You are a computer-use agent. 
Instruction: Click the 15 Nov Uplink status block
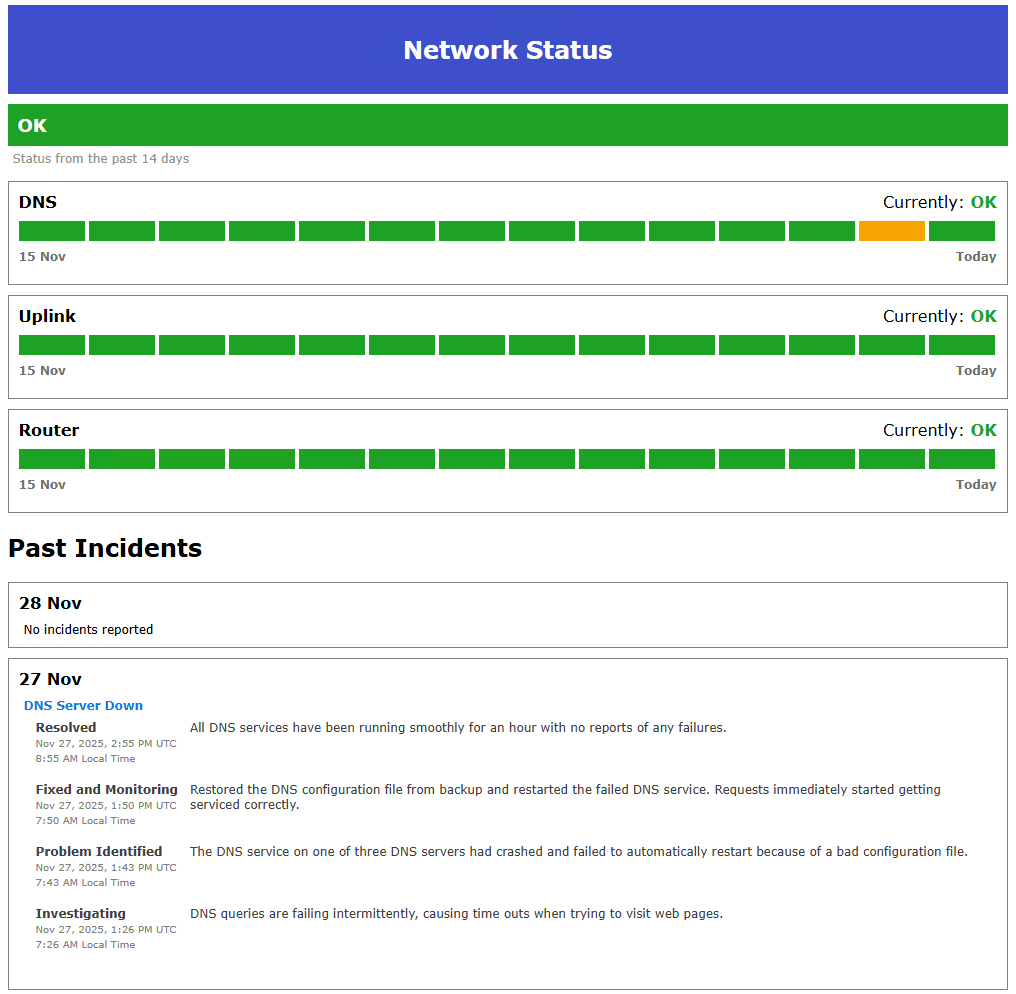point(51,344)
